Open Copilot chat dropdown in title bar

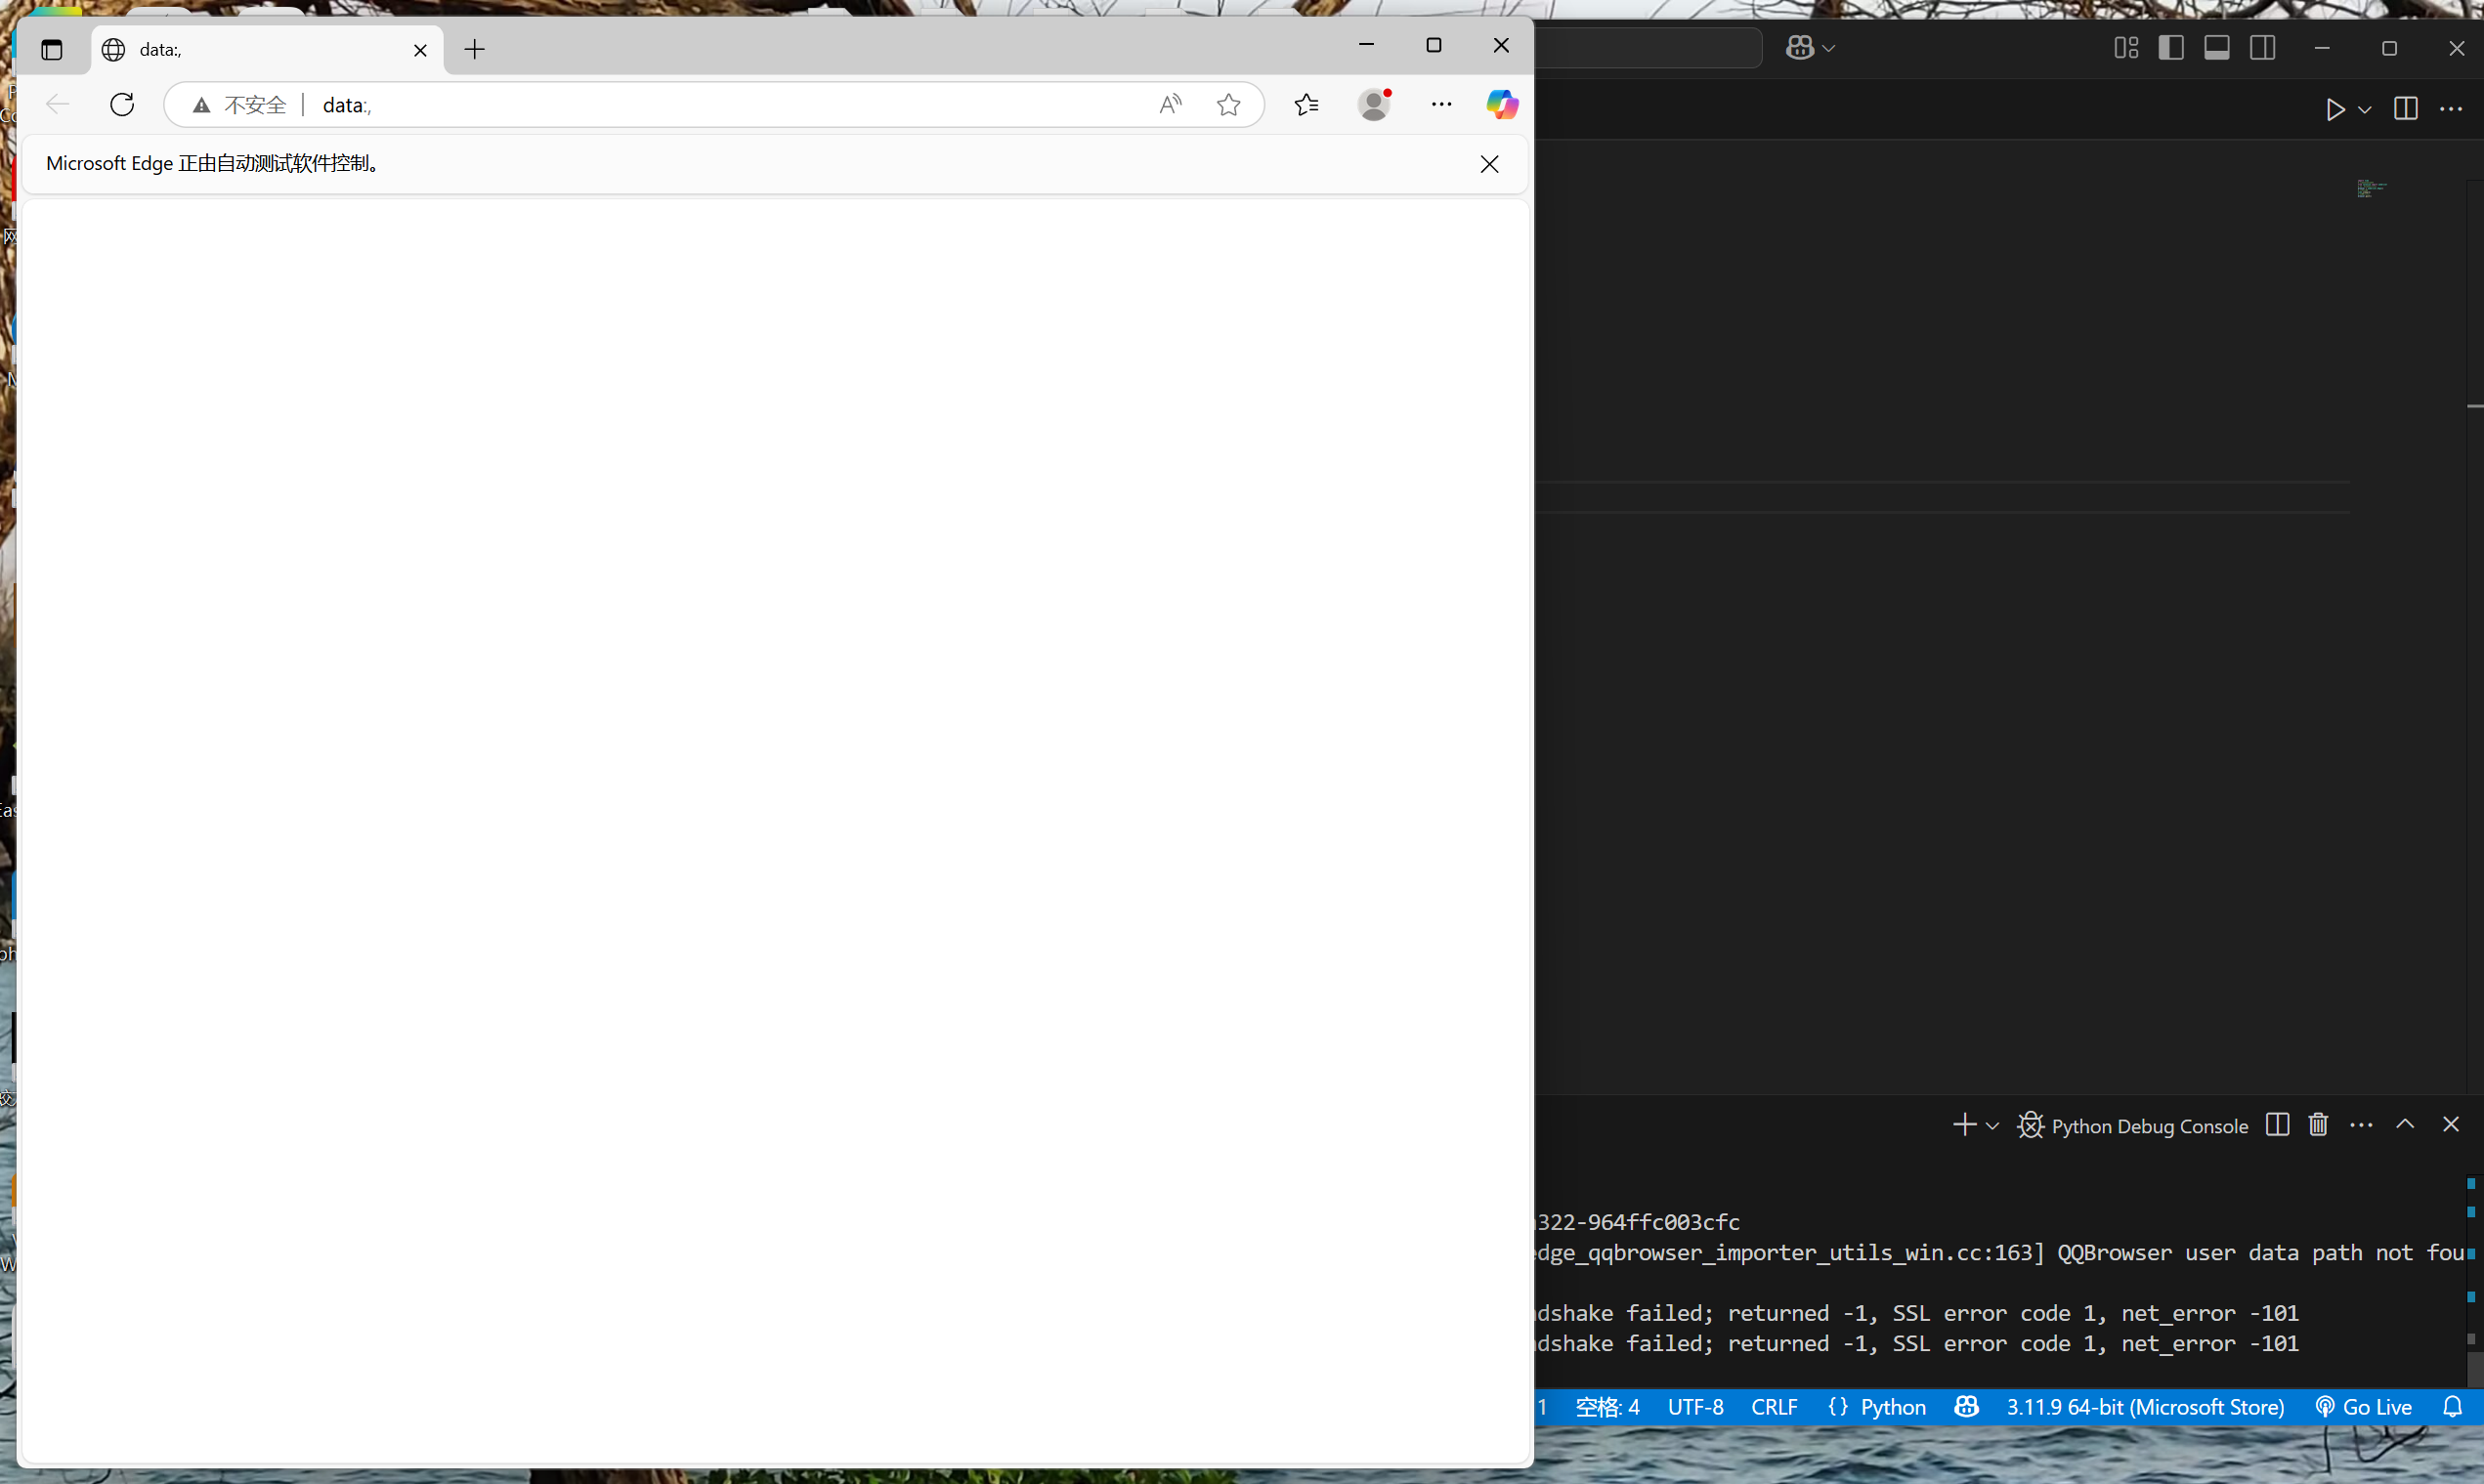[1829, 48]
